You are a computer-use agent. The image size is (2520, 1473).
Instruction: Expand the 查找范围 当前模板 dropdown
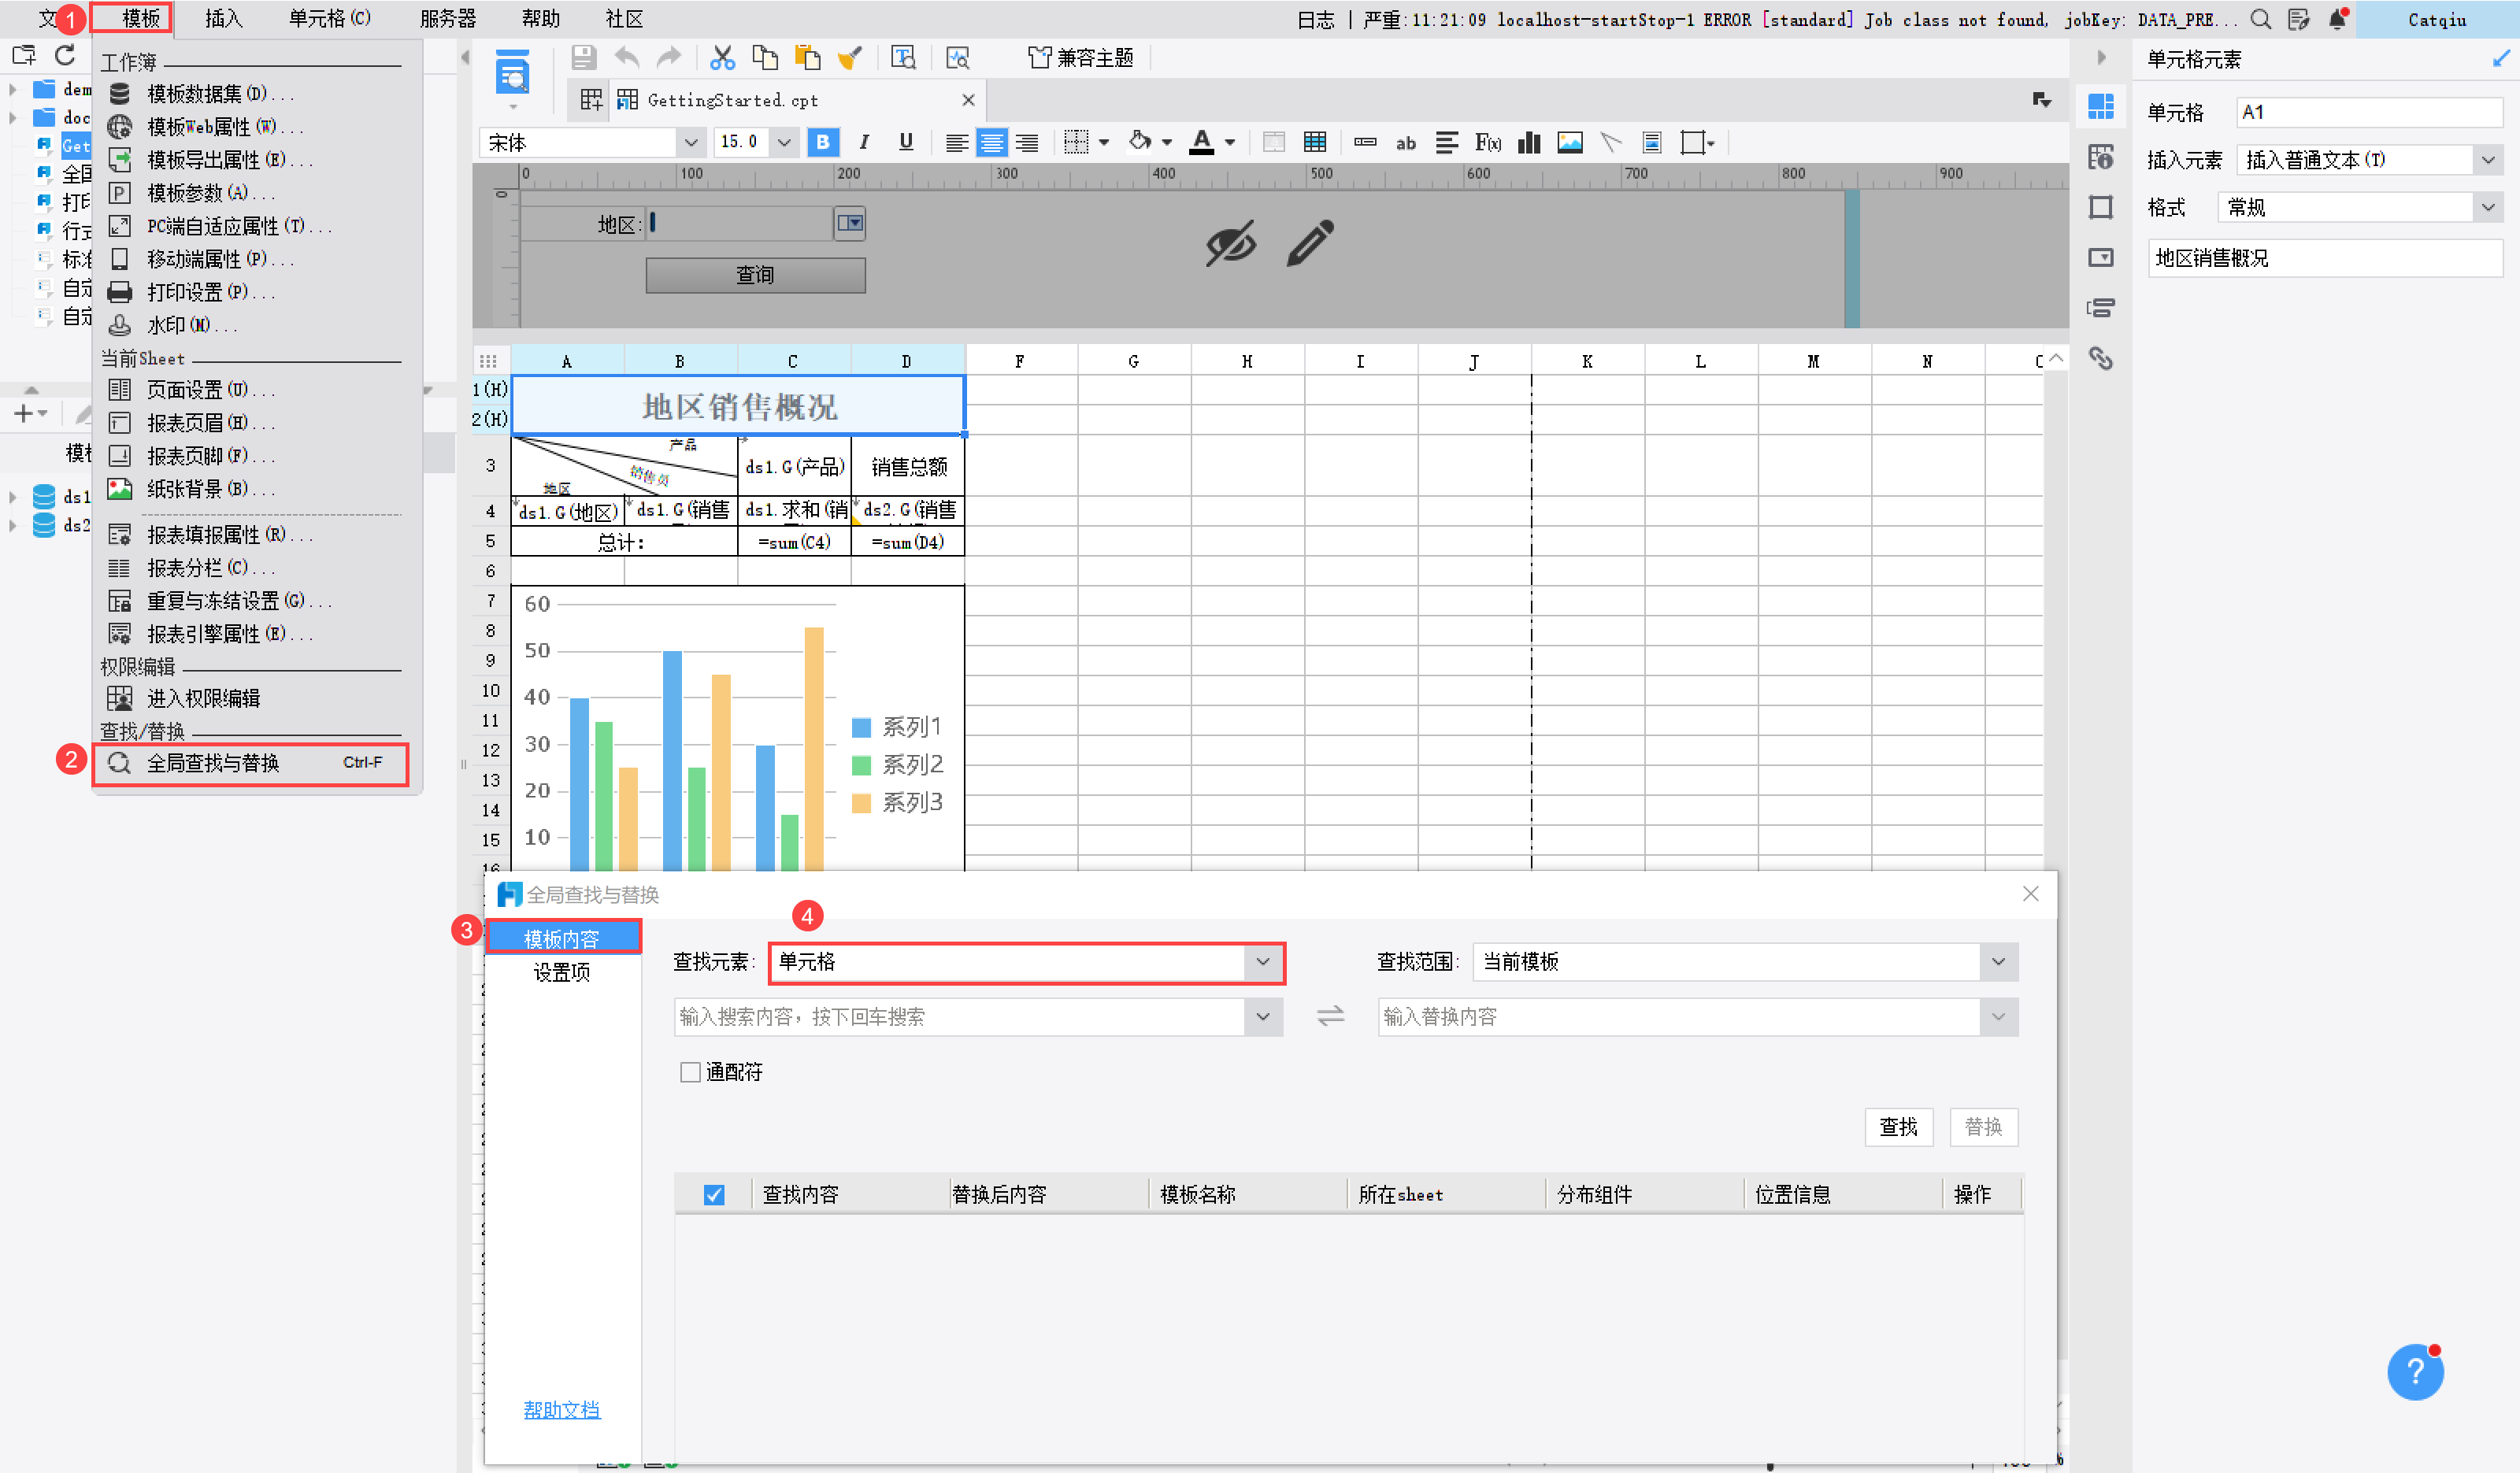pyautogui.click(x=1997, y=962)
